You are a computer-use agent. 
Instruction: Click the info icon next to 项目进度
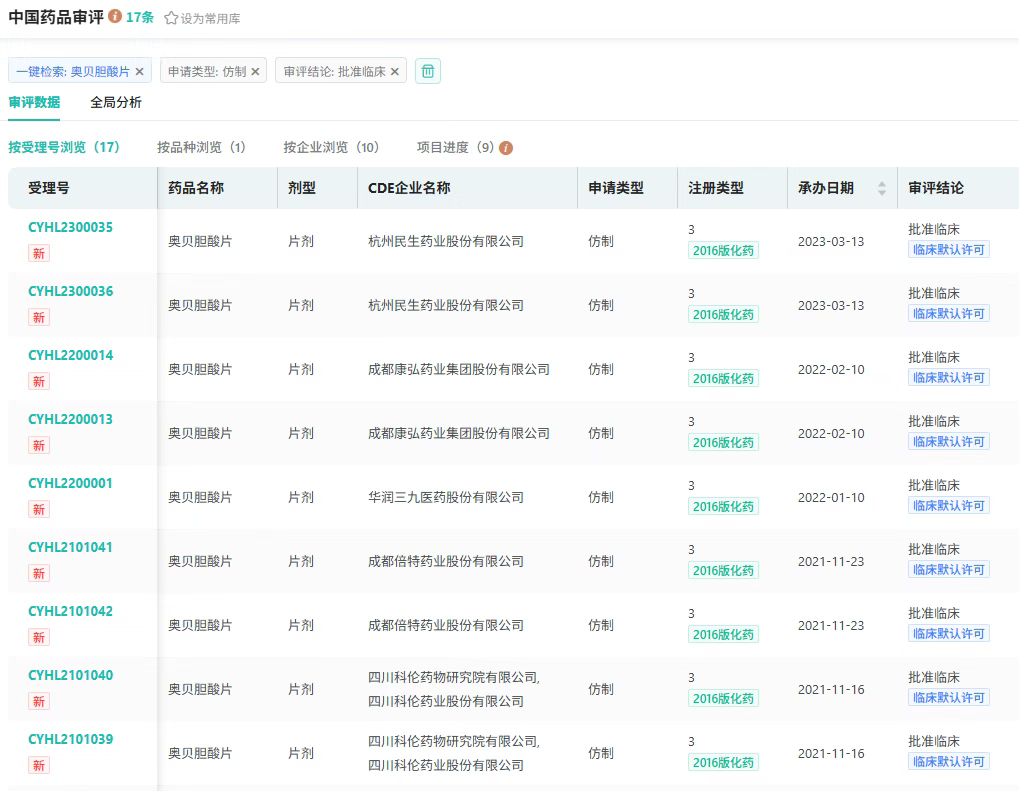point(506,148)
